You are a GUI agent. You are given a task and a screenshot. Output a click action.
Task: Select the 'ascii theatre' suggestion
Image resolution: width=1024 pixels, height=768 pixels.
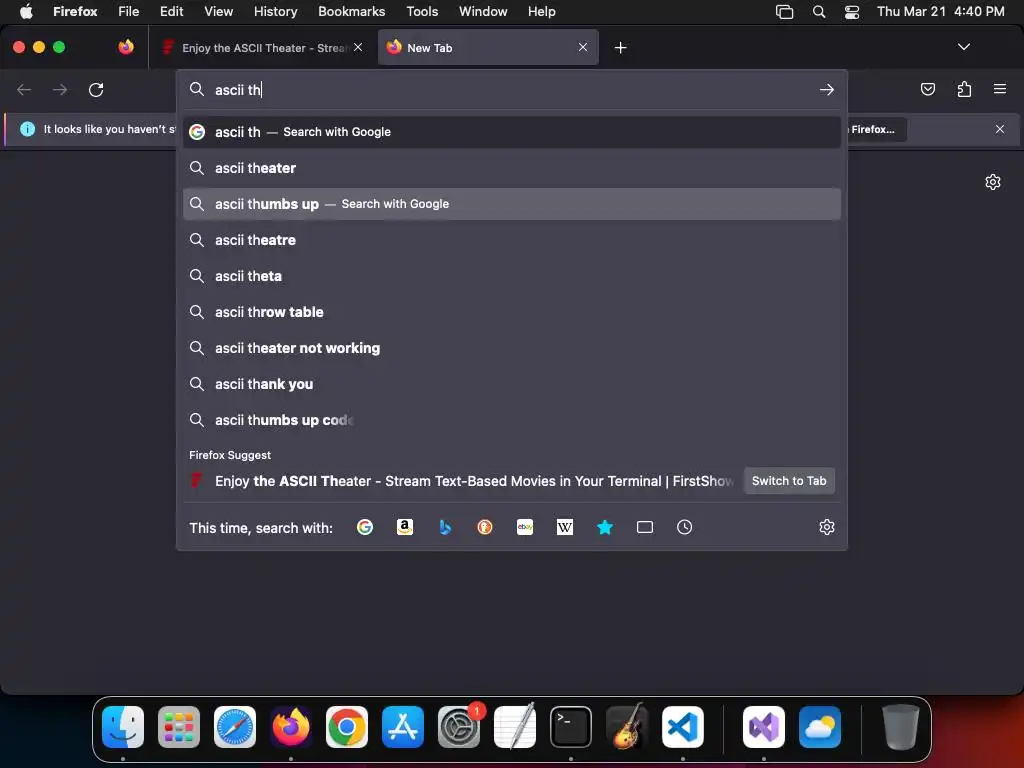tap(511, 240)
